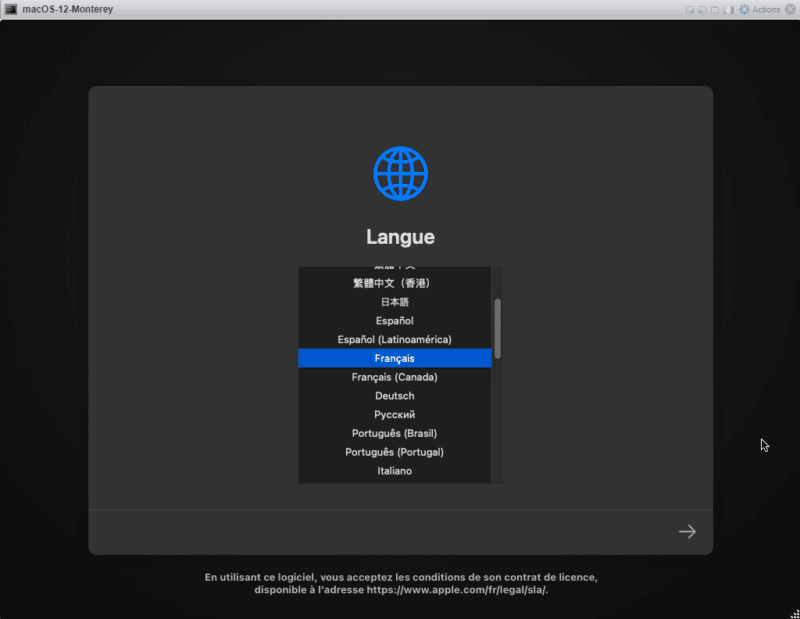Pick Français (Canada) from the list
Image resolution: width=800 pixels, height=619 pixels.
394,377
